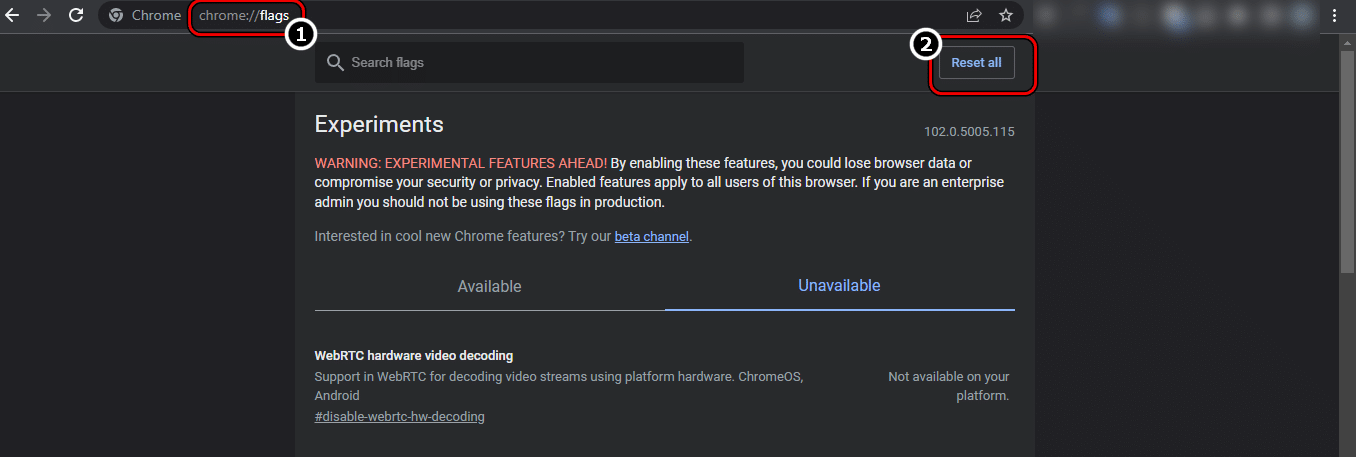Click the chrome://flags address bar text
The image size is (1356, 457).
244,15
